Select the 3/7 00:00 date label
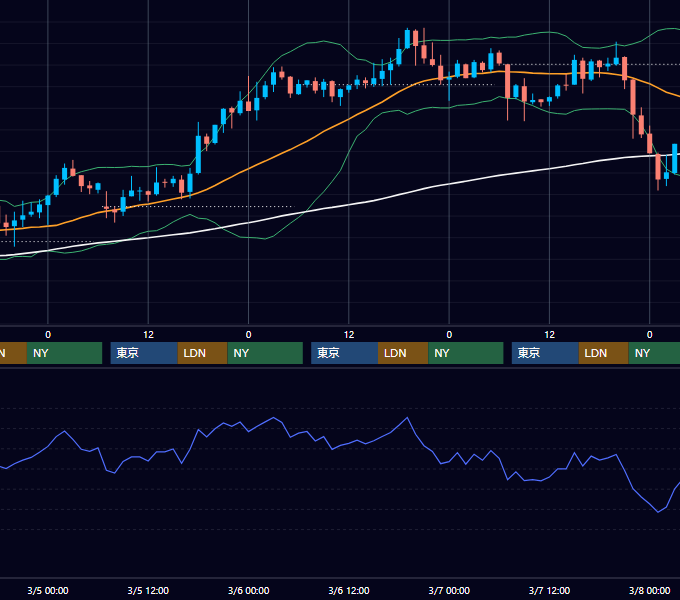Screen dimensions: 680x600 coord(449,590)
